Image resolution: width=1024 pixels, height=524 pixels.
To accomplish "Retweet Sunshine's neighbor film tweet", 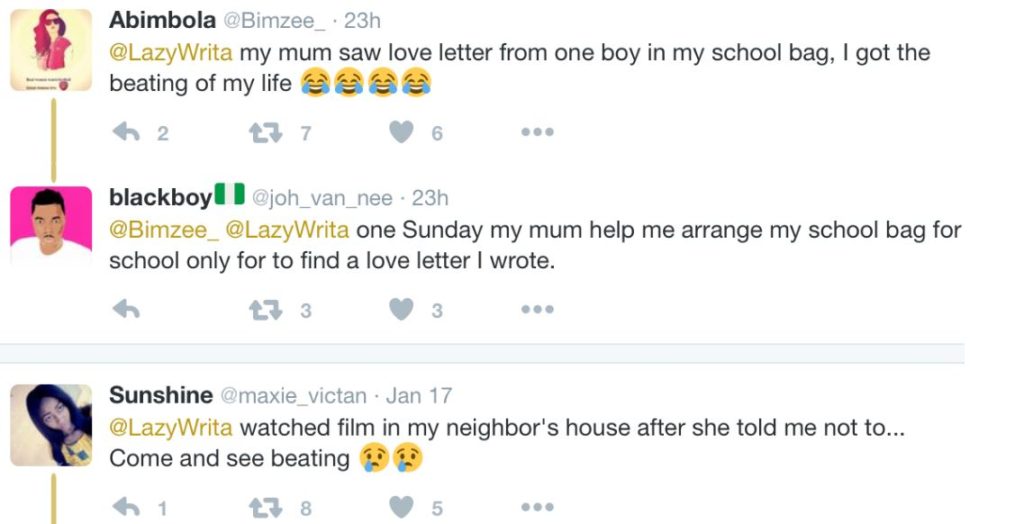I will 265,508.
